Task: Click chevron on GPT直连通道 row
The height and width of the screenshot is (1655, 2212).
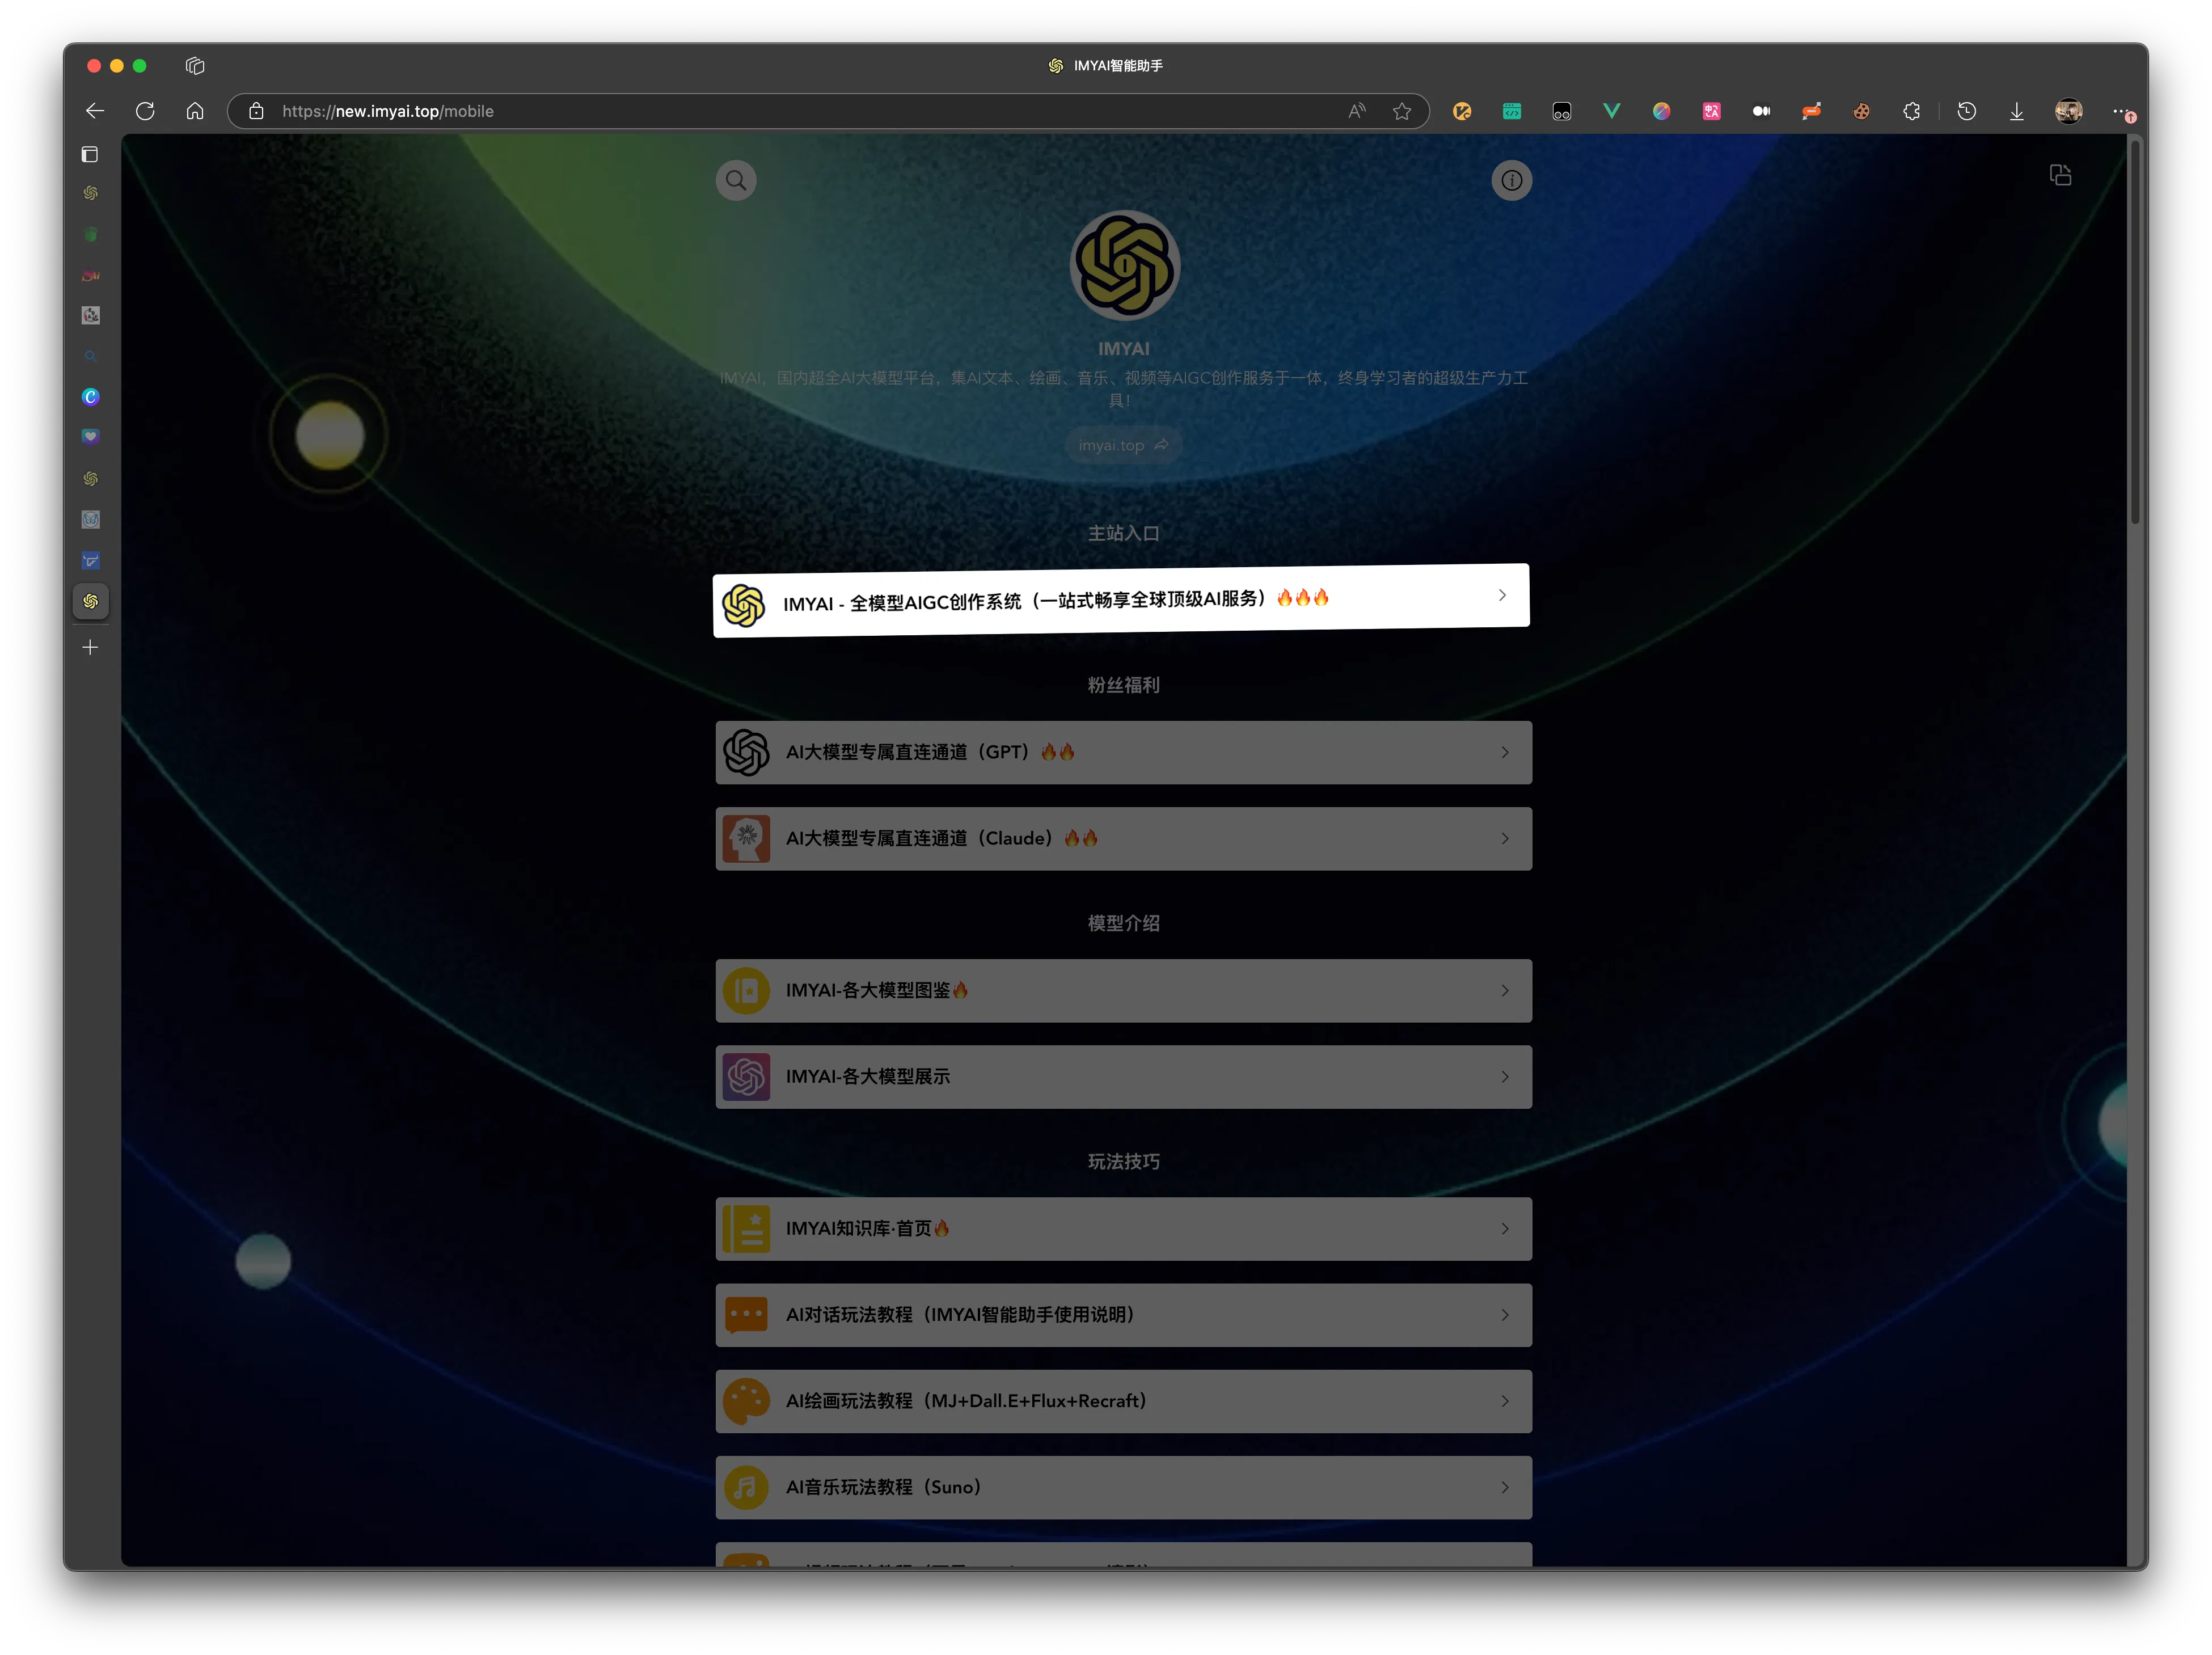Action: click(1504, 752)
